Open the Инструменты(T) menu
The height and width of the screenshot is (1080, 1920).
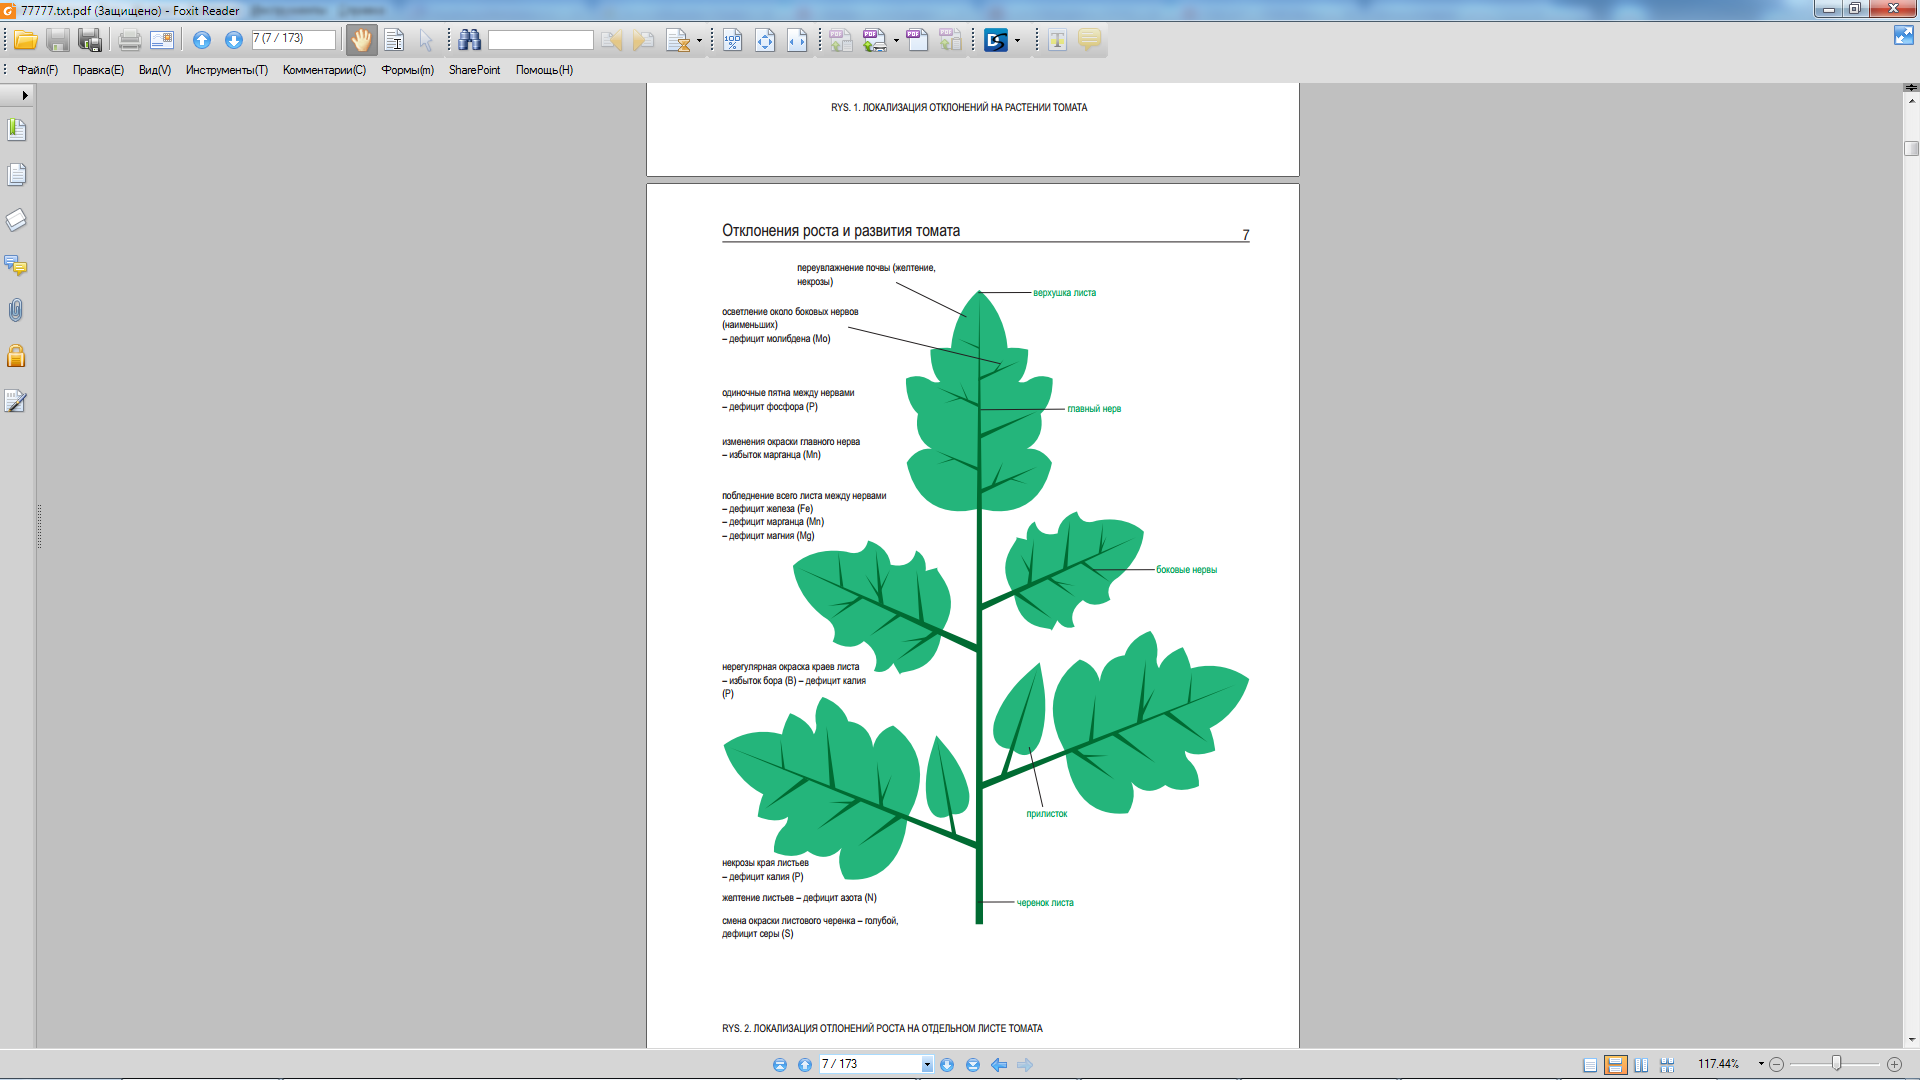point(226,70)
